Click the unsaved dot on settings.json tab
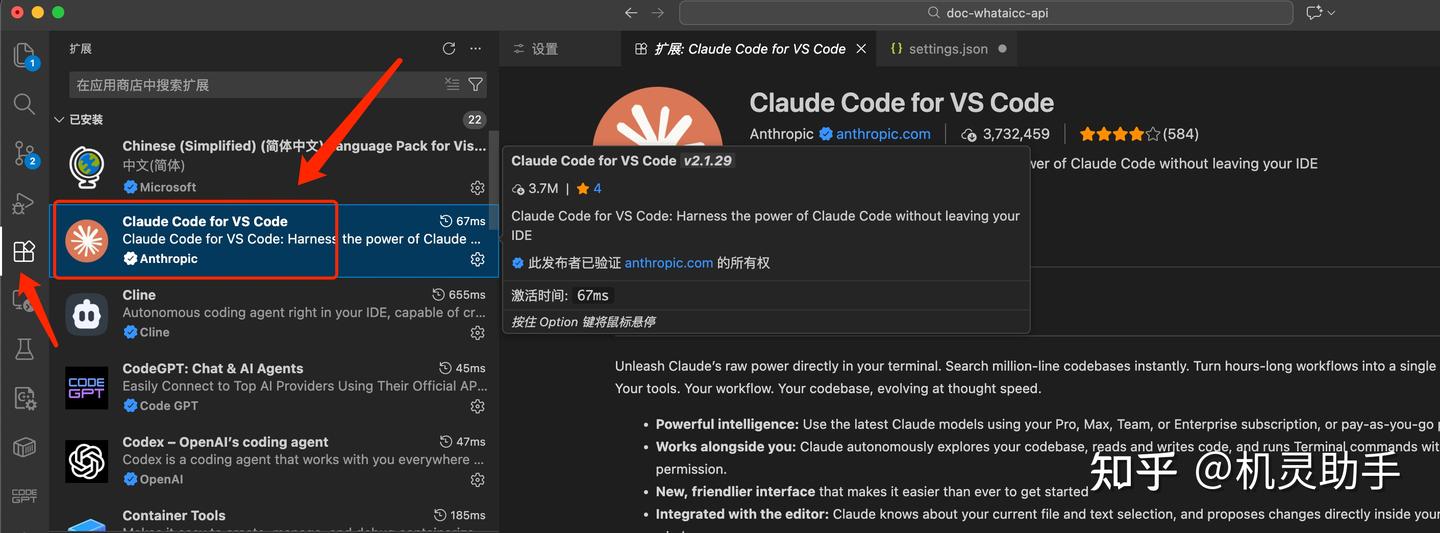Screen dimensions: 1440x533 1002,49
